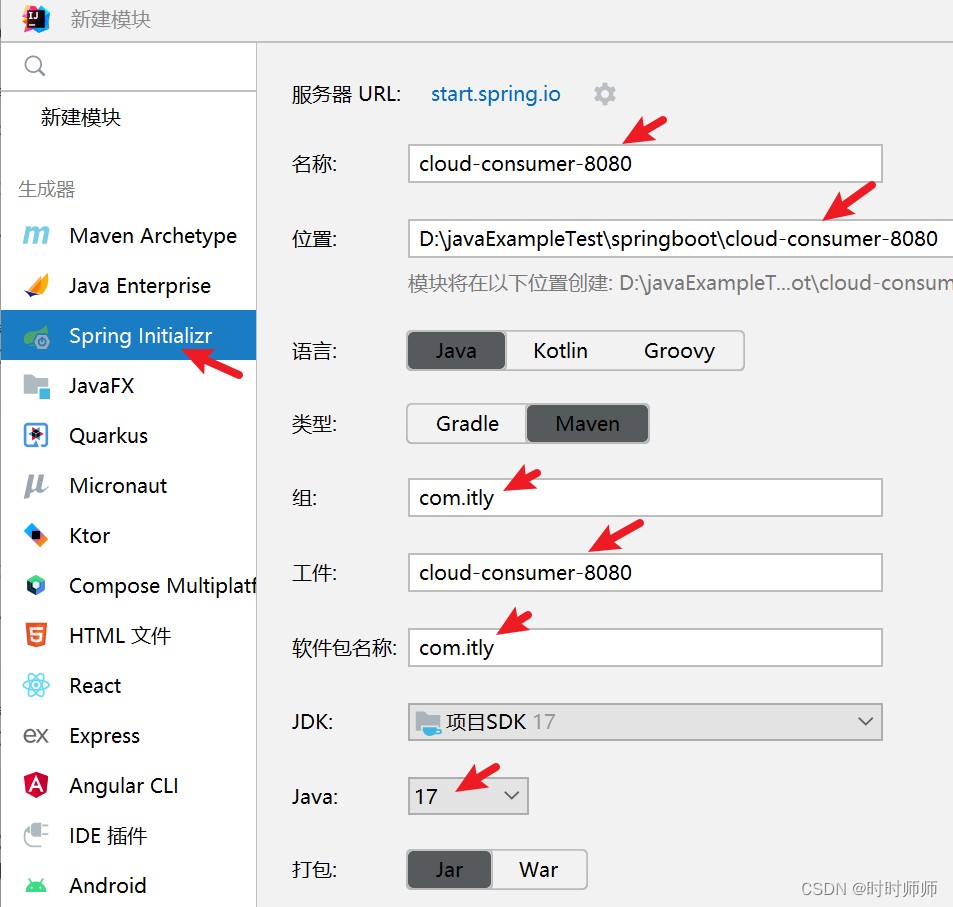Select Kotlin as the language
Screen dimensions: 953x907
click(x=560, y=351)
